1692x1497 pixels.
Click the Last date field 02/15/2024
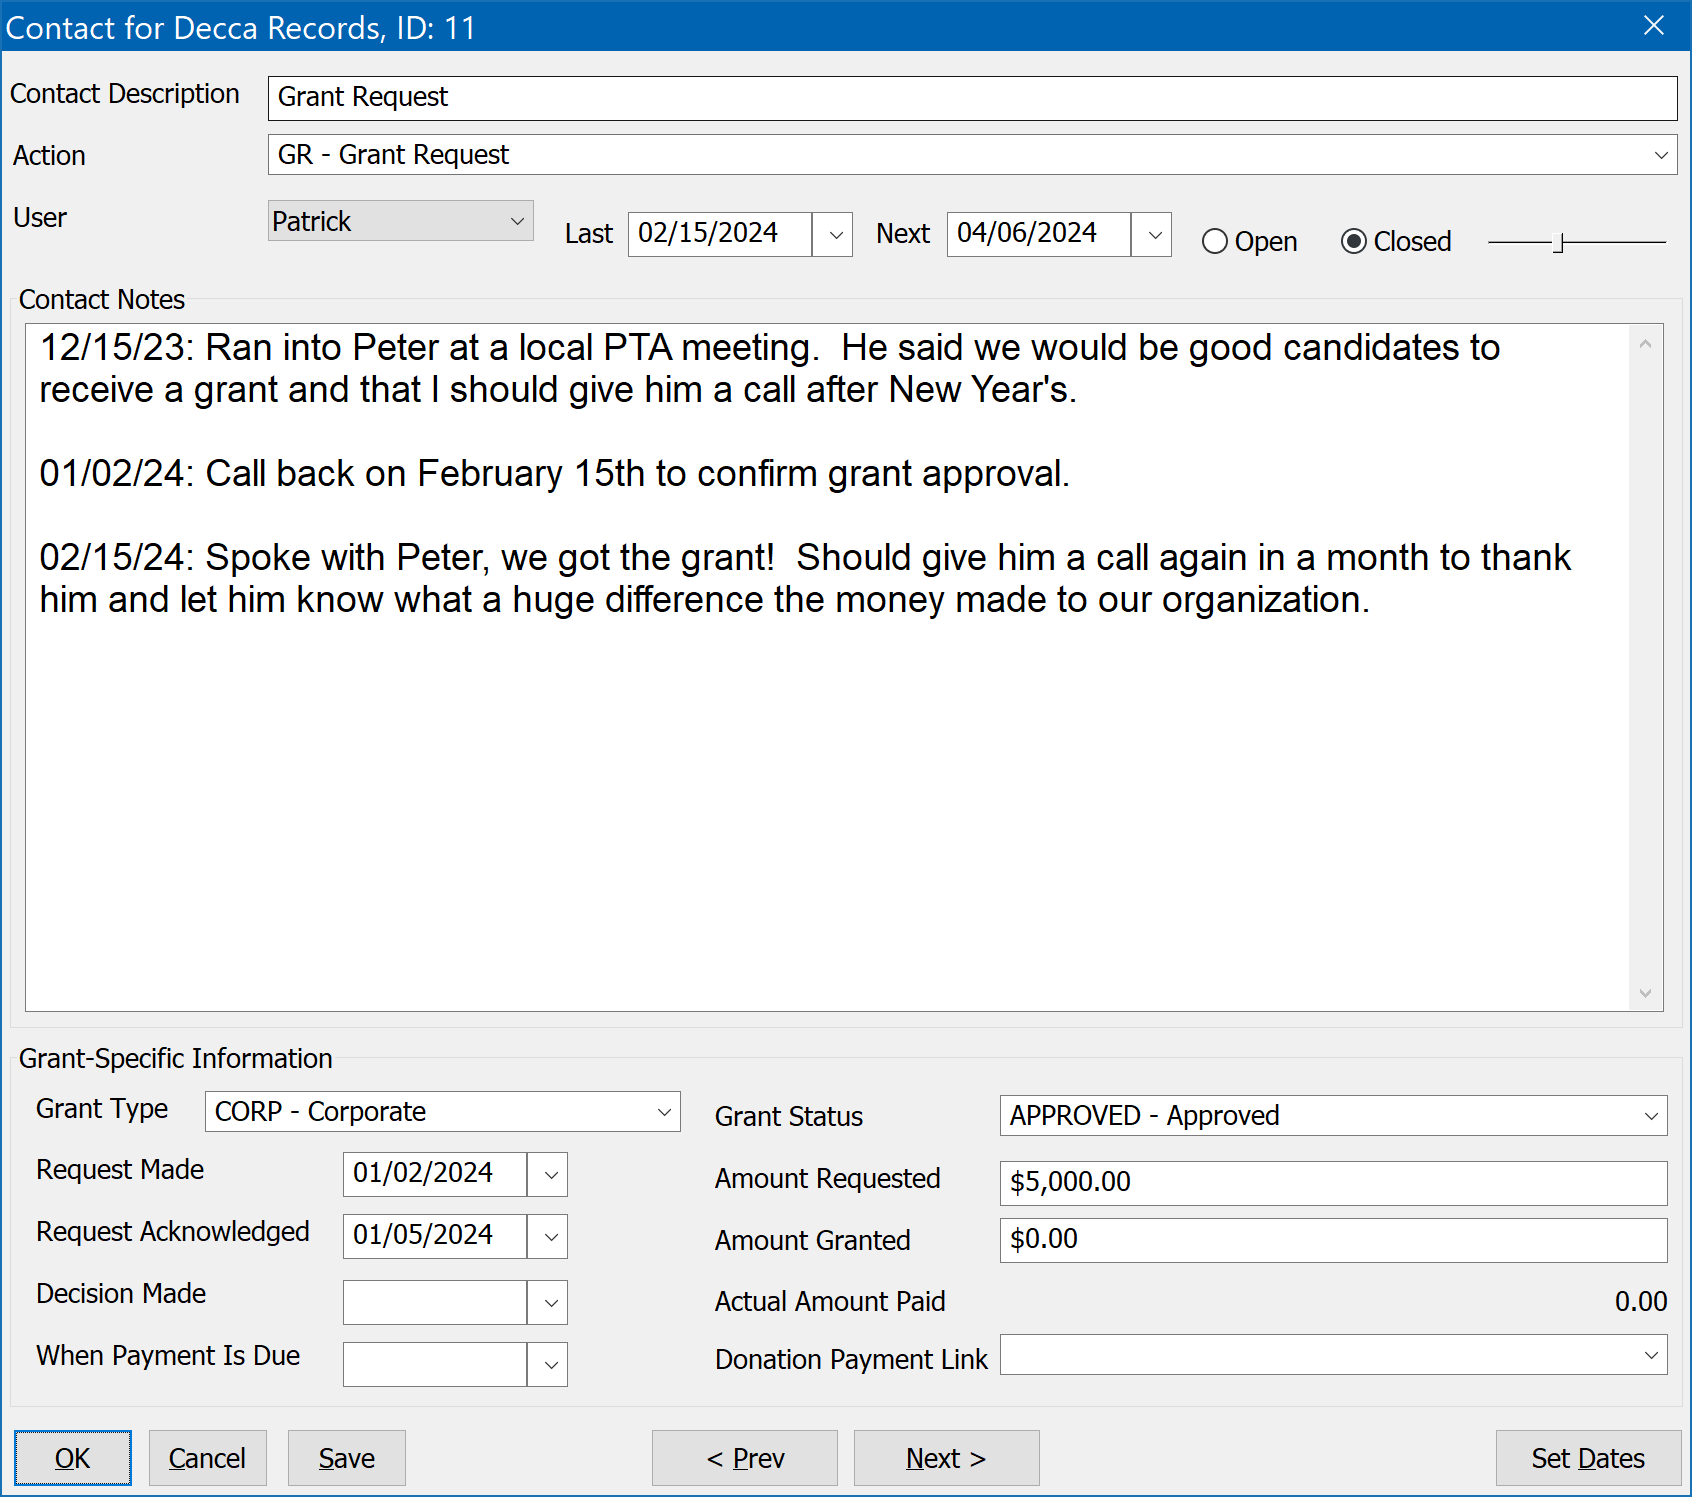click(720, 235)
